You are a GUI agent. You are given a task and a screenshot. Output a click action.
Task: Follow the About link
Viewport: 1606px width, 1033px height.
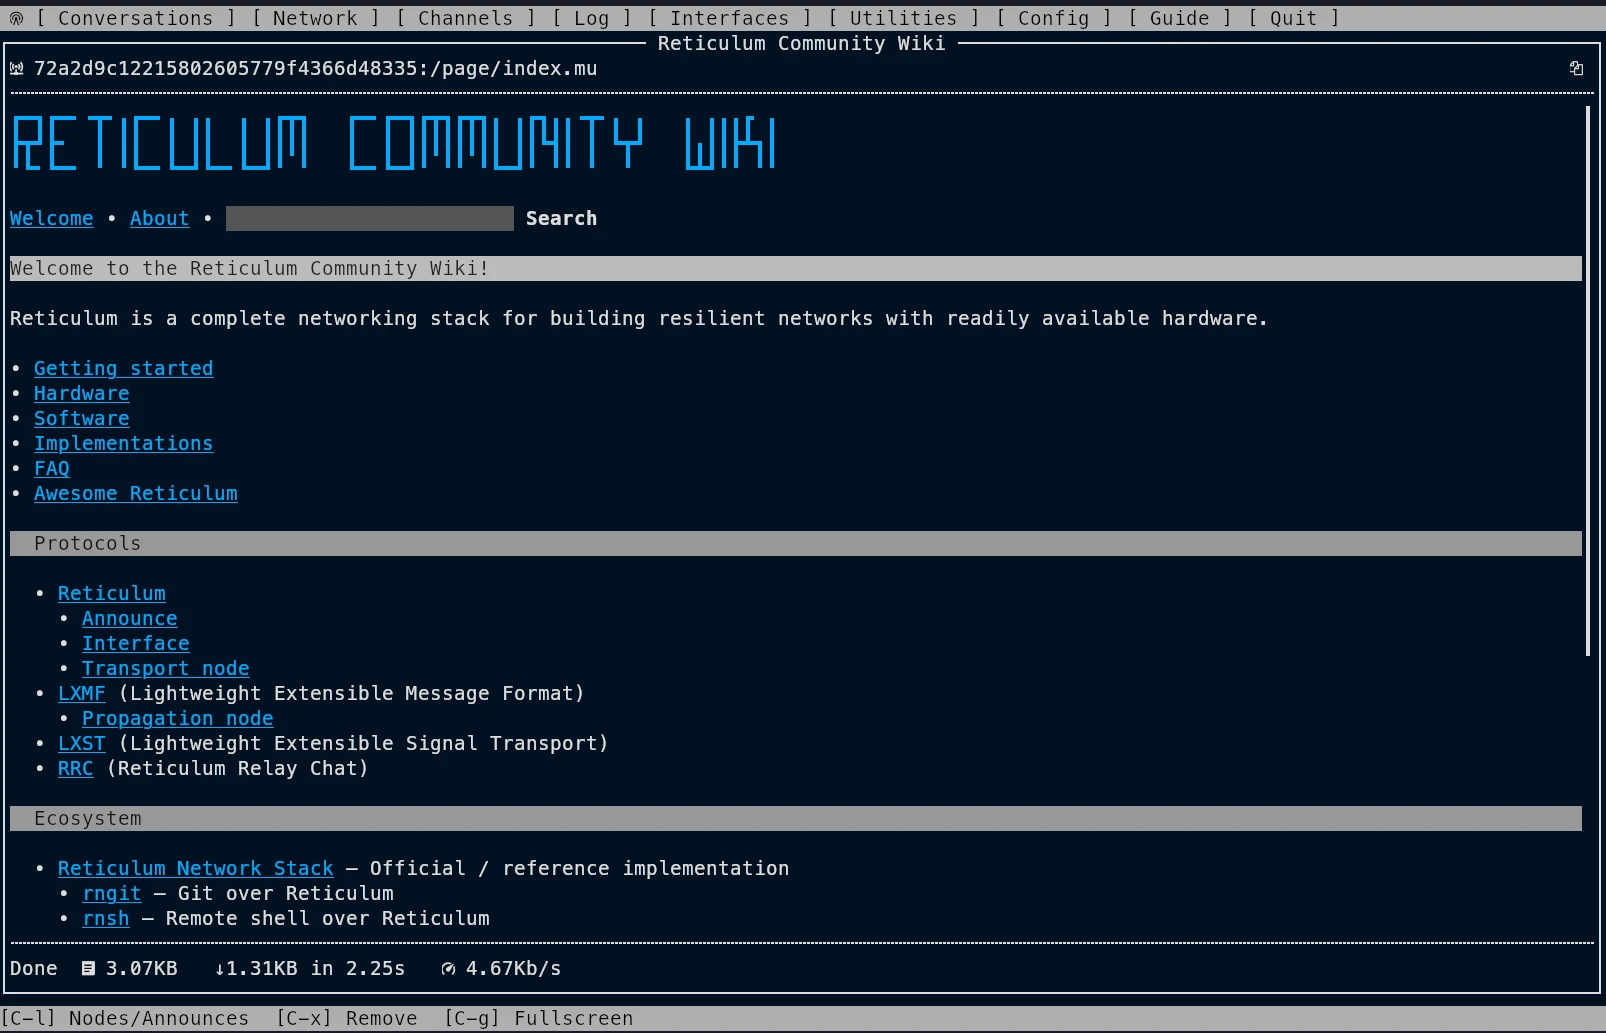tap(160, 218)
